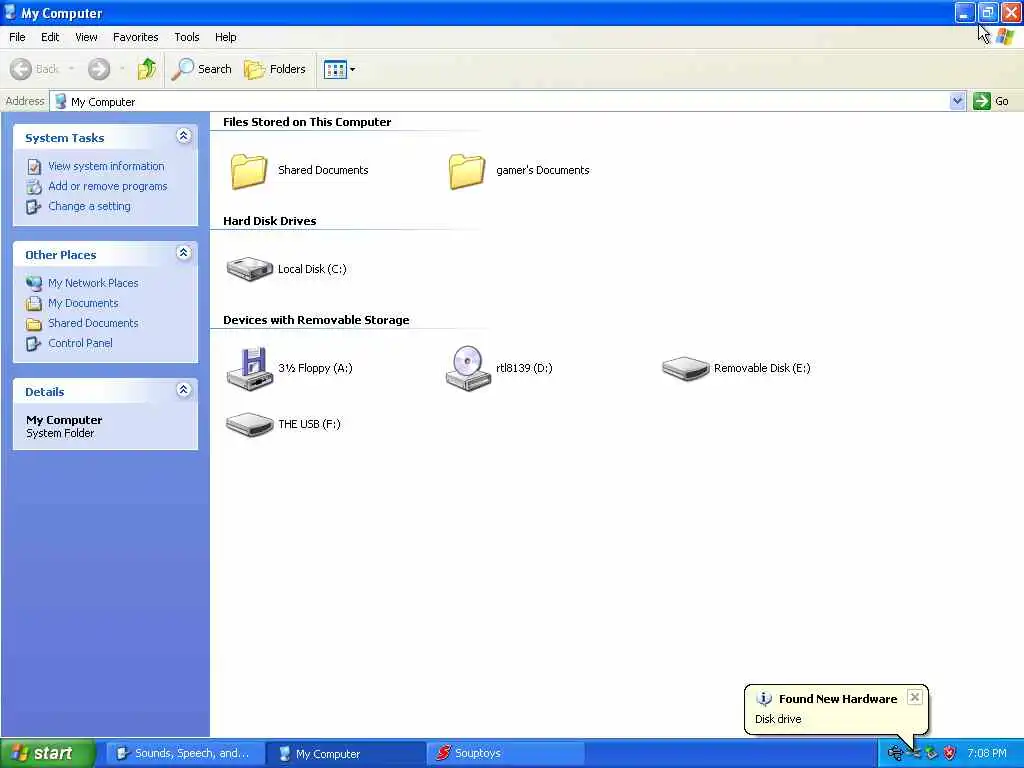Open the Help menu
Screen dimensions: 1024x768
[x=225, y=37]
